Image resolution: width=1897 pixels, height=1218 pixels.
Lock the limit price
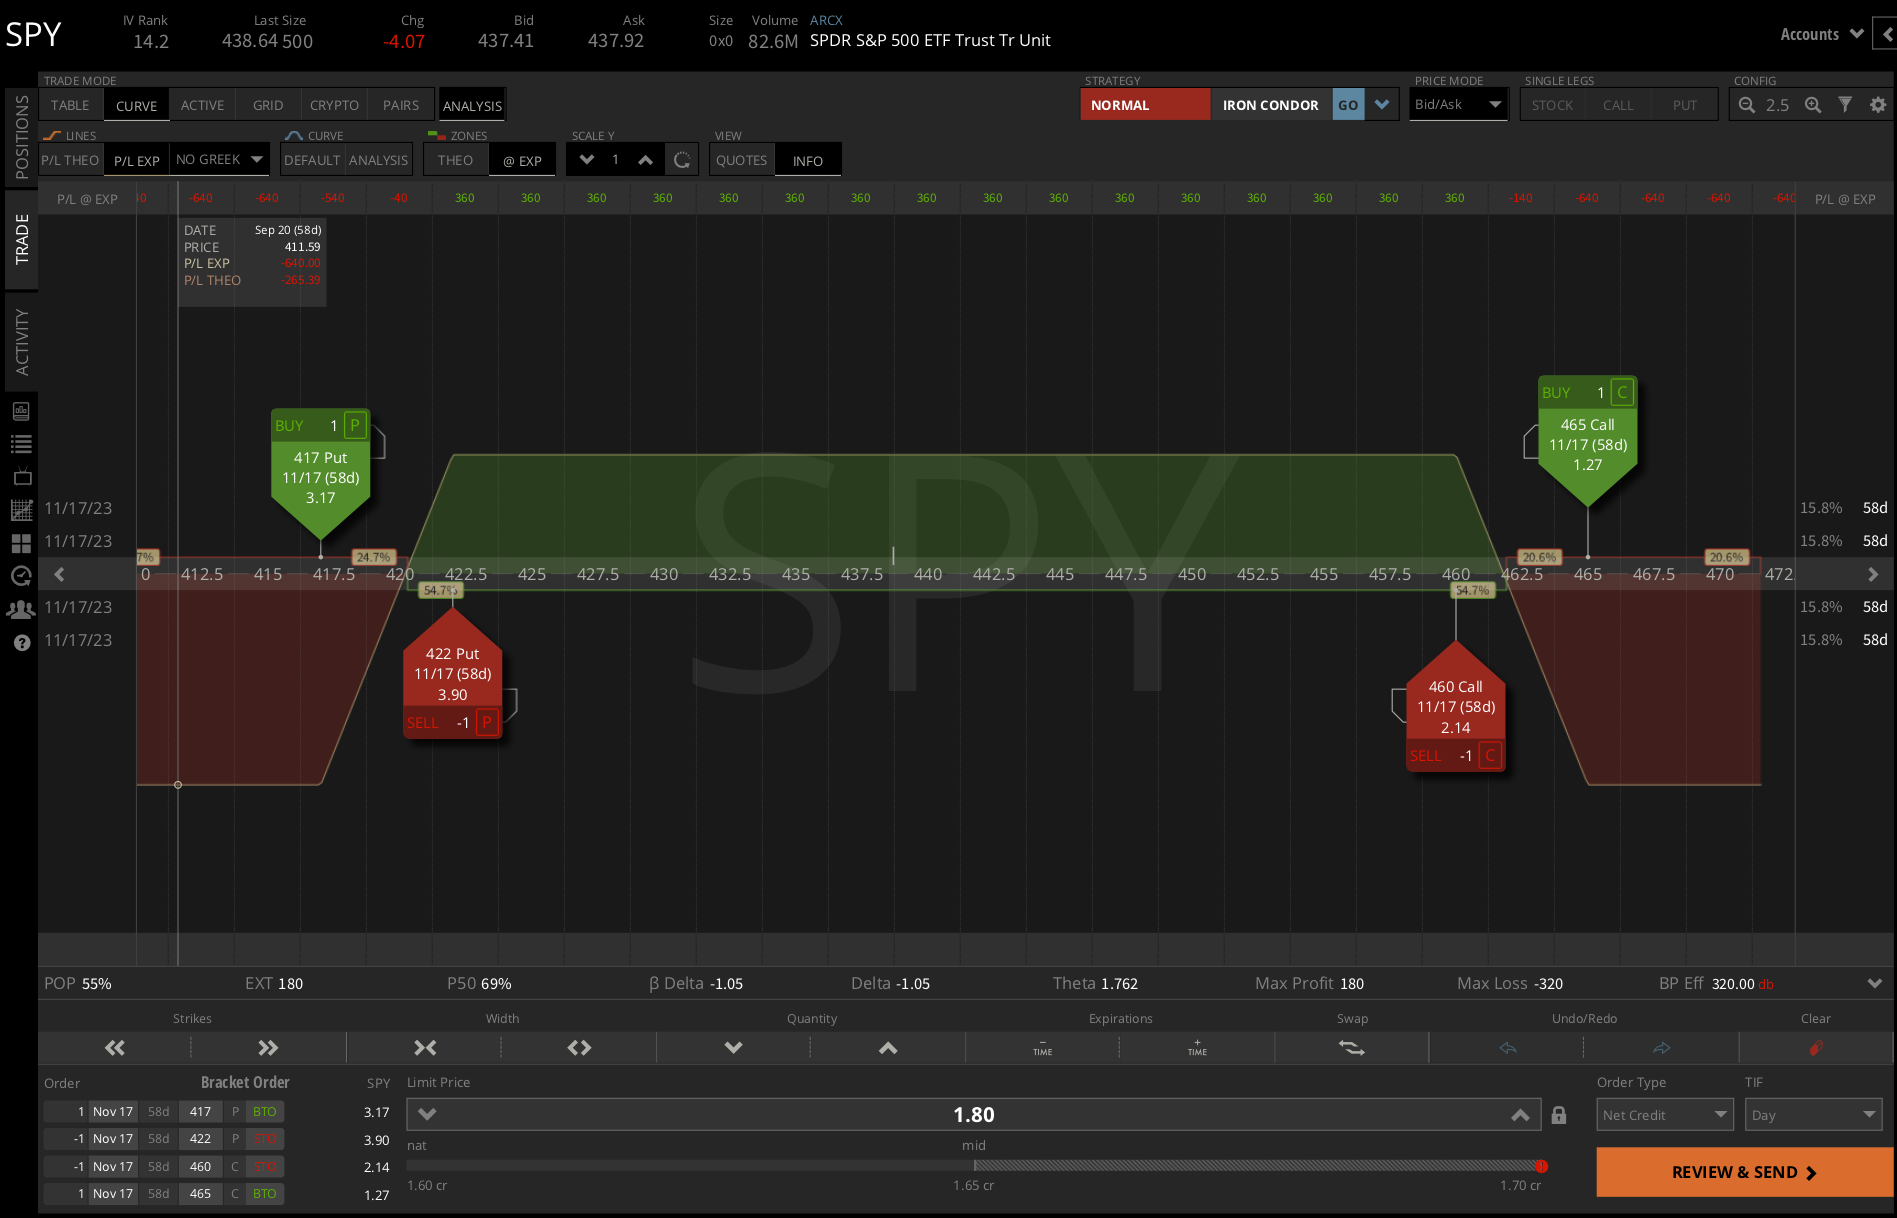tap(1558, 1115)
